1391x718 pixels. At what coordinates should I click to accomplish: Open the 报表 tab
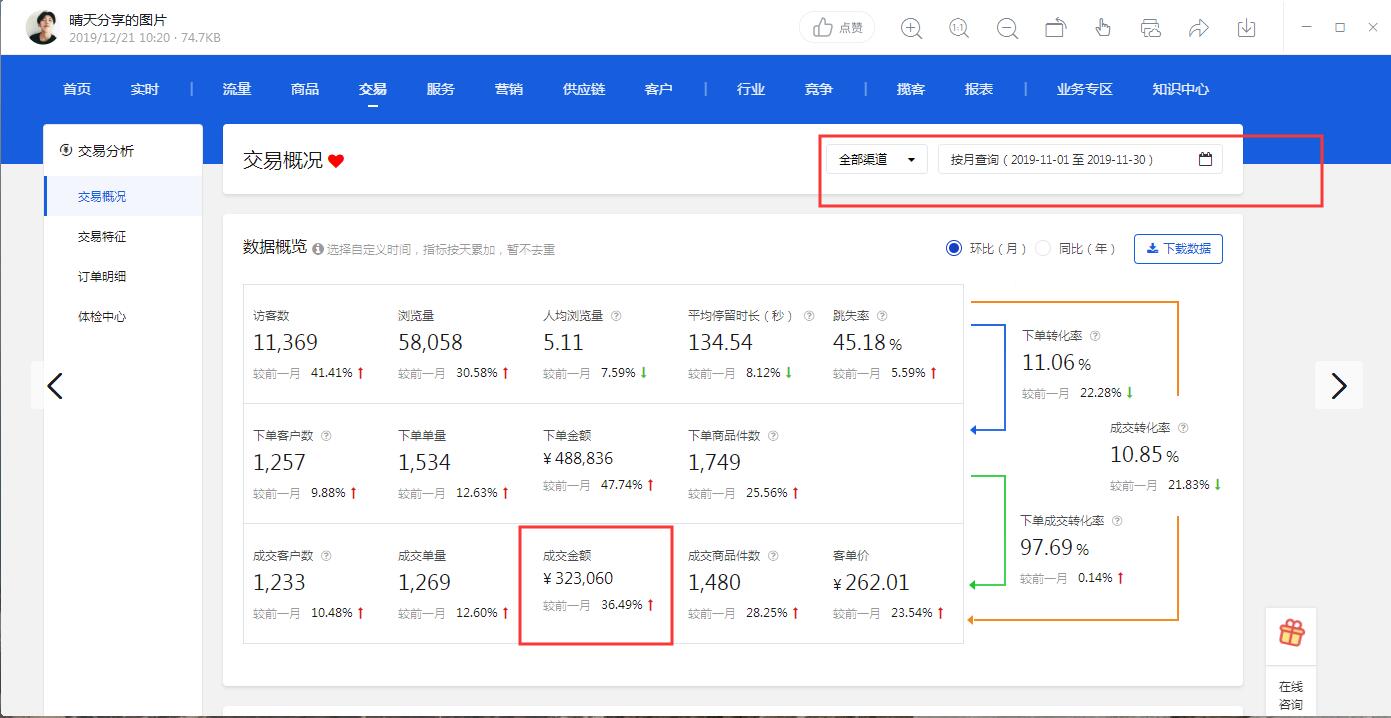[979, 89]
